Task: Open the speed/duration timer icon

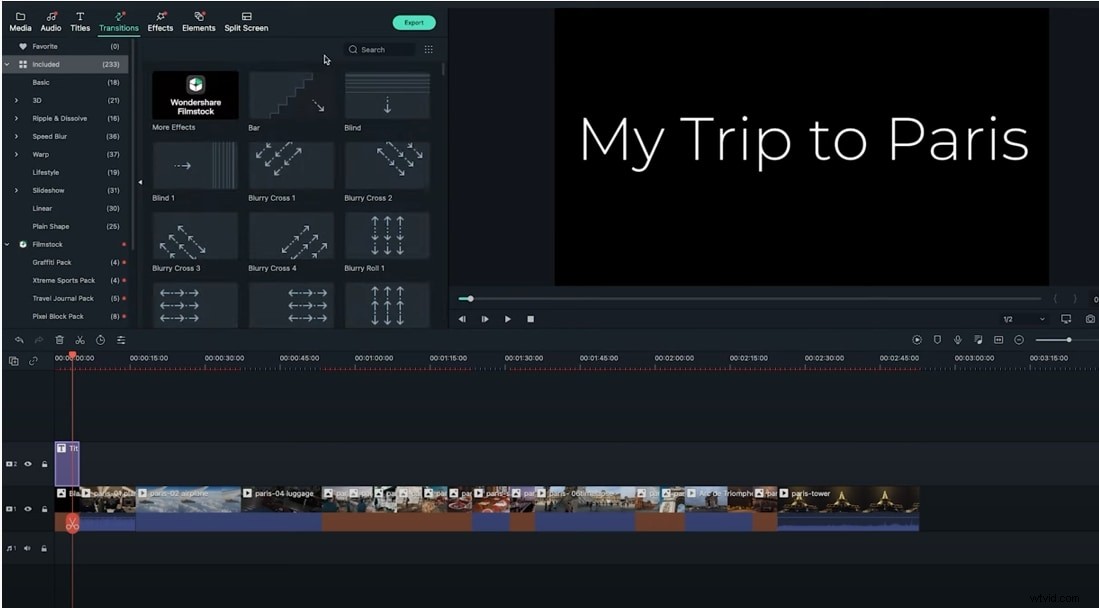Action: pyautogui.click(x=100, y=339)
